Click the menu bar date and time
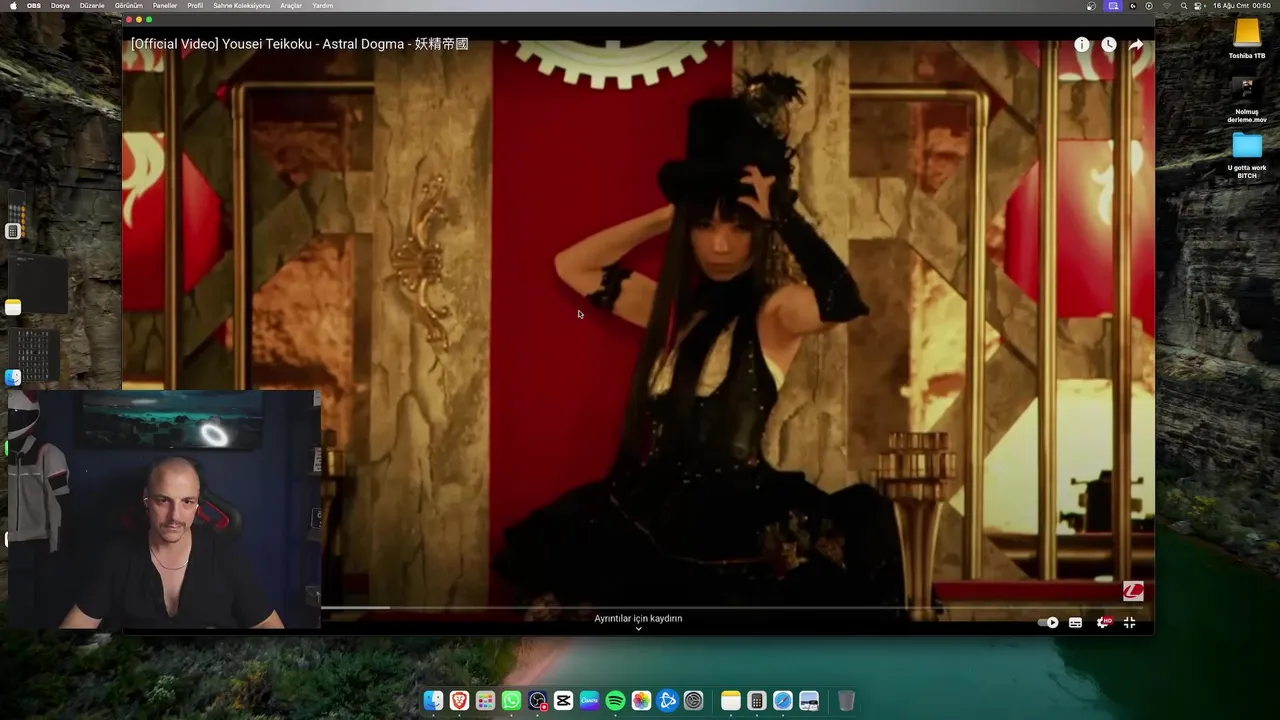 pyautogui.click(x=1242, y=6)
